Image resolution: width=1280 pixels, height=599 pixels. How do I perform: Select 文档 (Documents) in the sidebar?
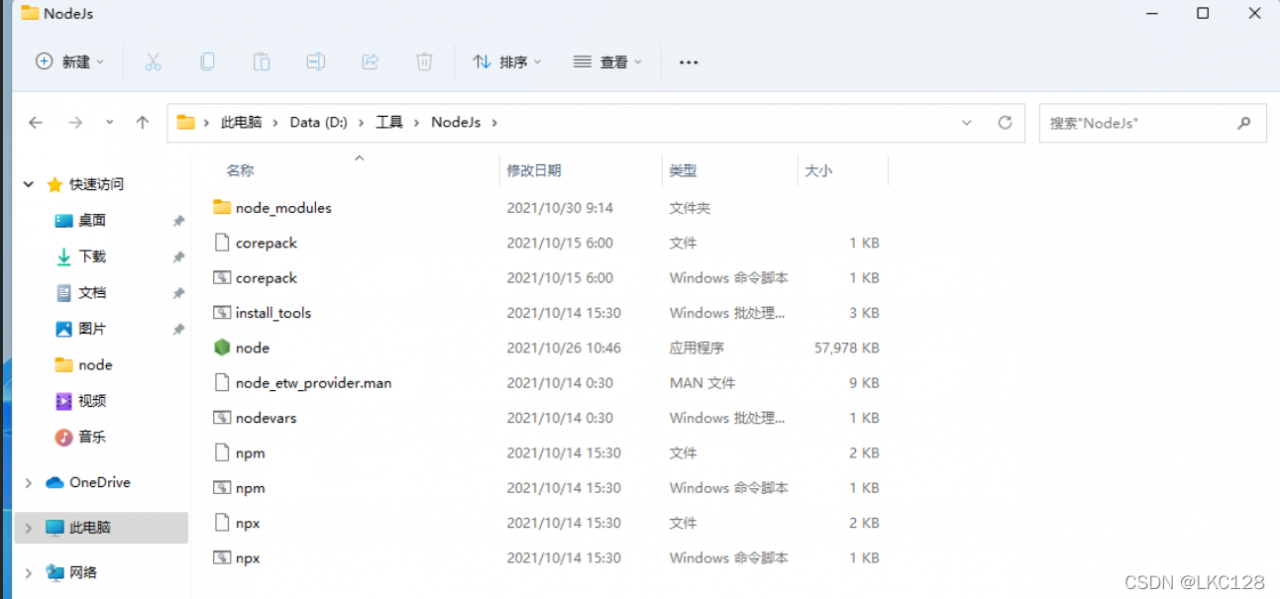tap(92, 293)
